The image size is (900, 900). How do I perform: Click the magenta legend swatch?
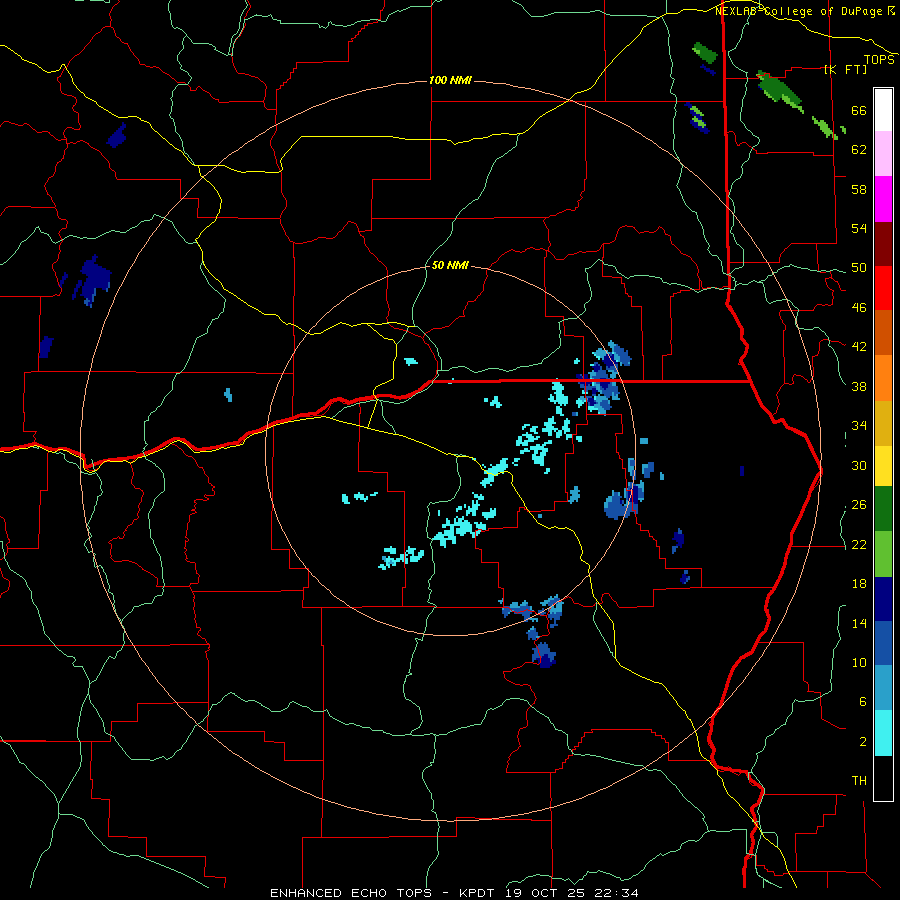click(x=883, y=199)
